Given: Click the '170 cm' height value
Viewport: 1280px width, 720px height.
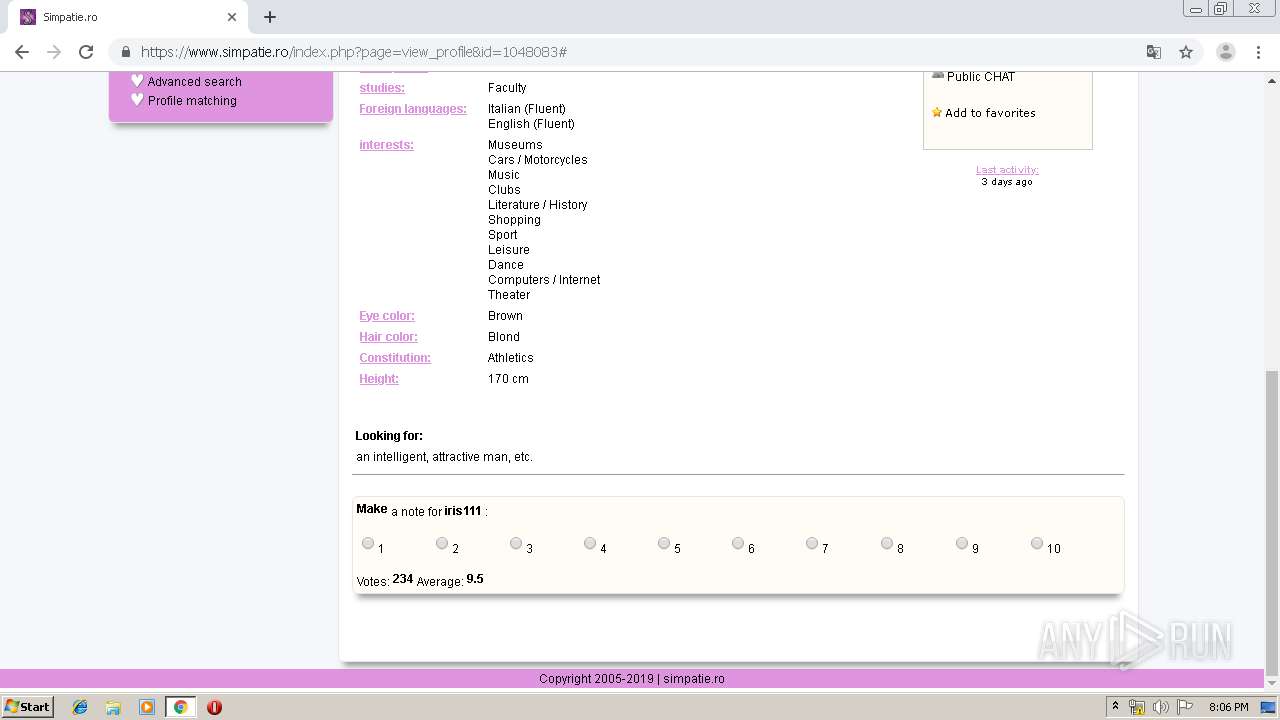Looking at the screenshot, I should [508, 379].
